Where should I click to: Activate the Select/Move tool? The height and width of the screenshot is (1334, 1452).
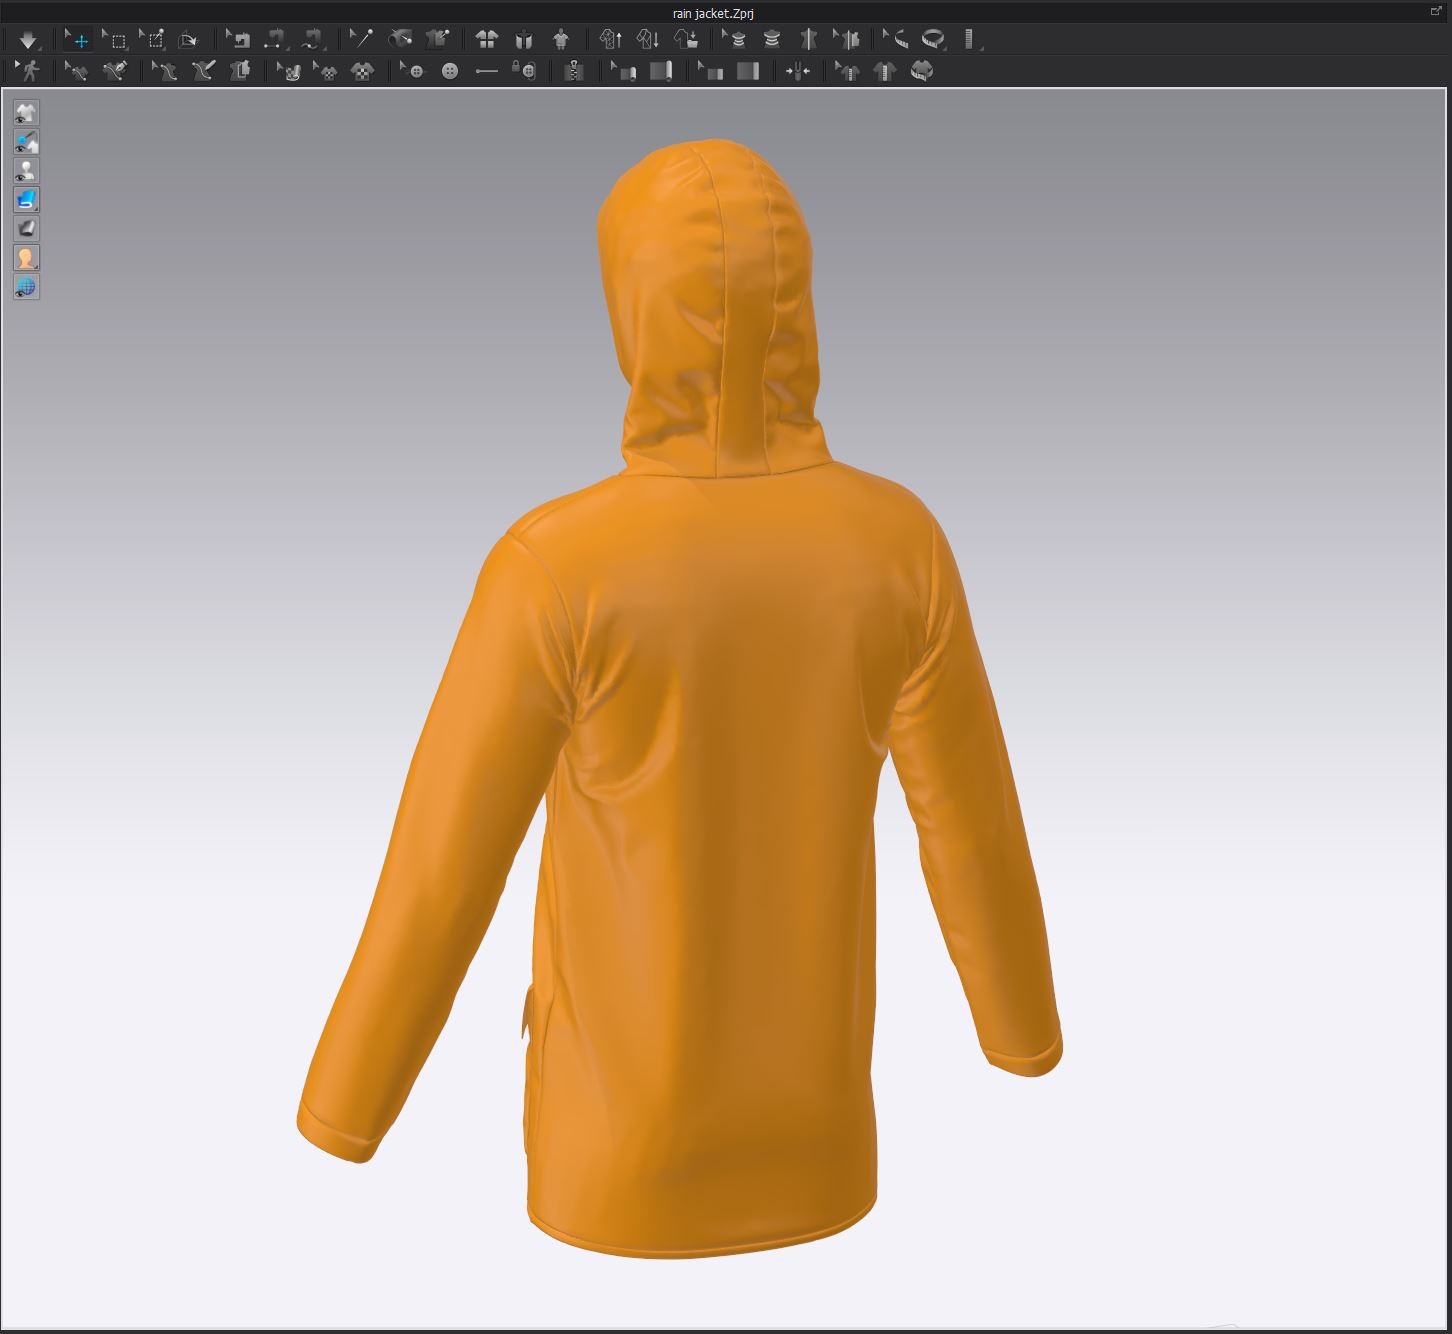[x=78, y=40]
